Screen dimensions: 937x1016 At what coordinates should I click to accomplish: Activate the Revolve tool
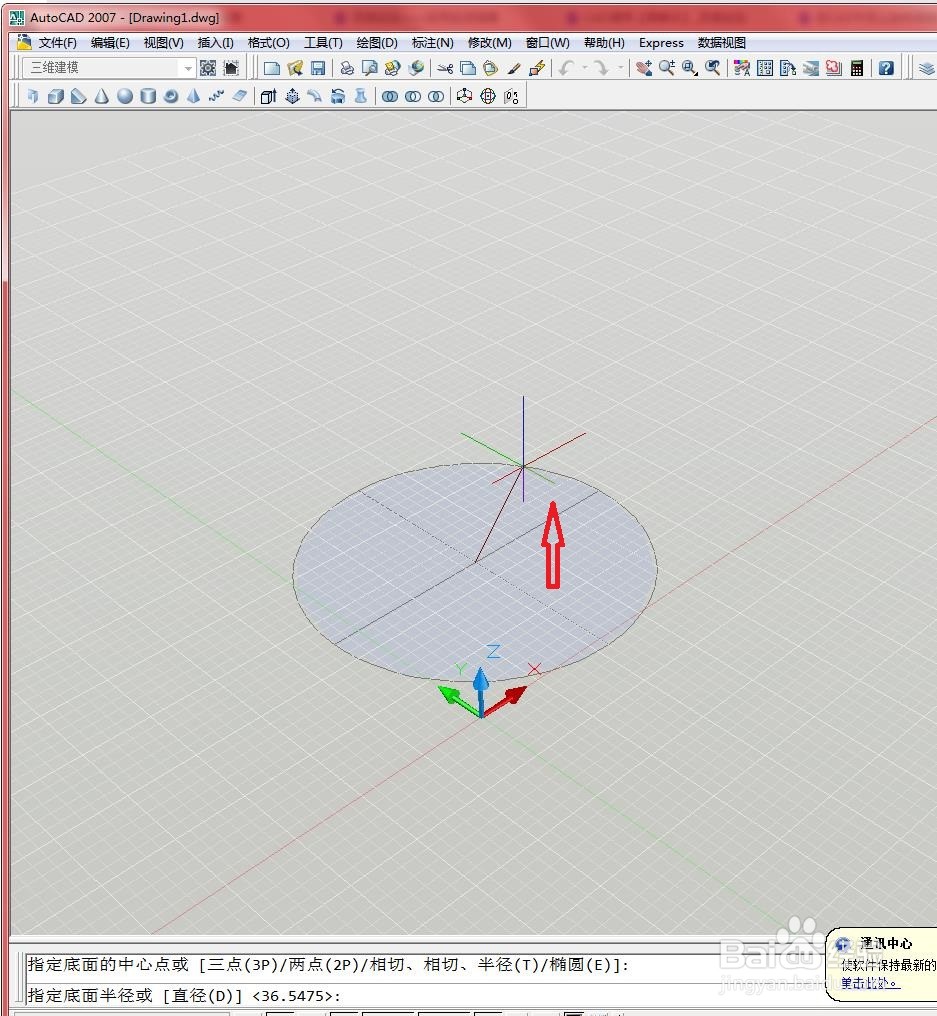338,97
